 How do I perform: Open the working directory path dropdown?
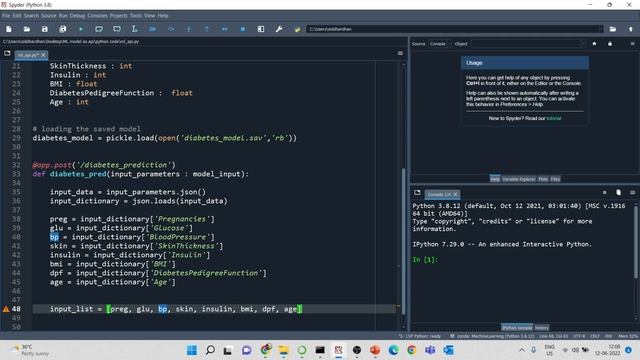click(600, 29)
